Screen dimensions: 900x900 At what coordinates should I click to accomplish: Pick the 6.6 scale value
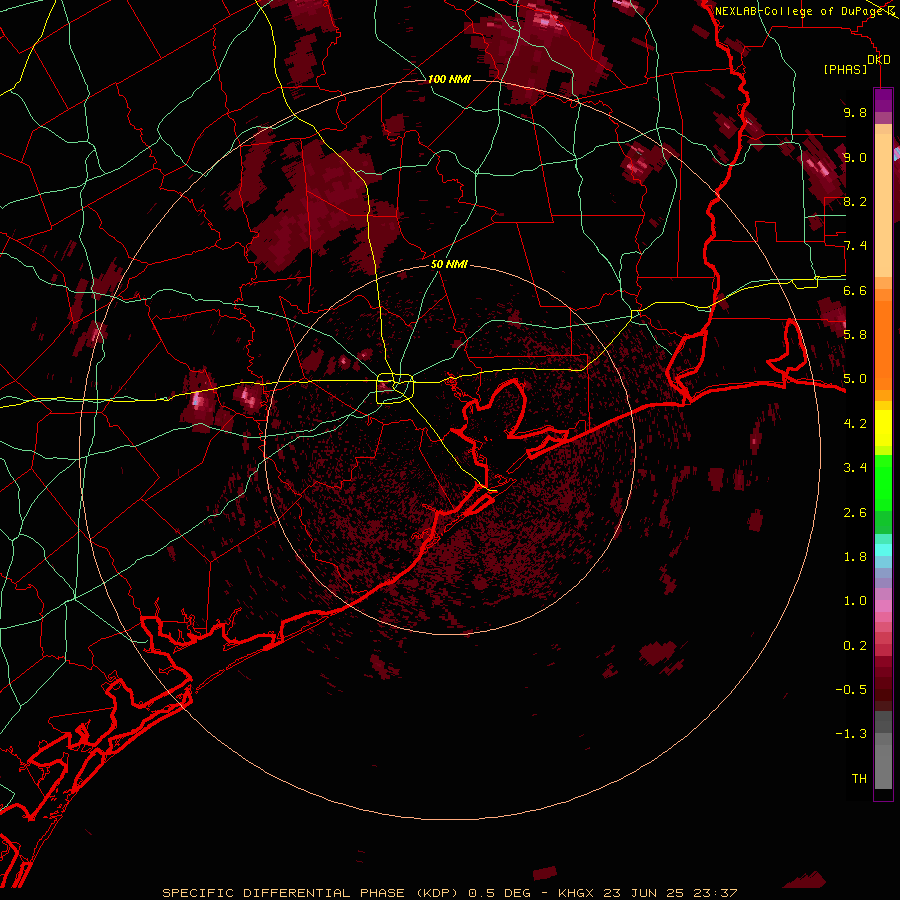[x=855, y=290]
